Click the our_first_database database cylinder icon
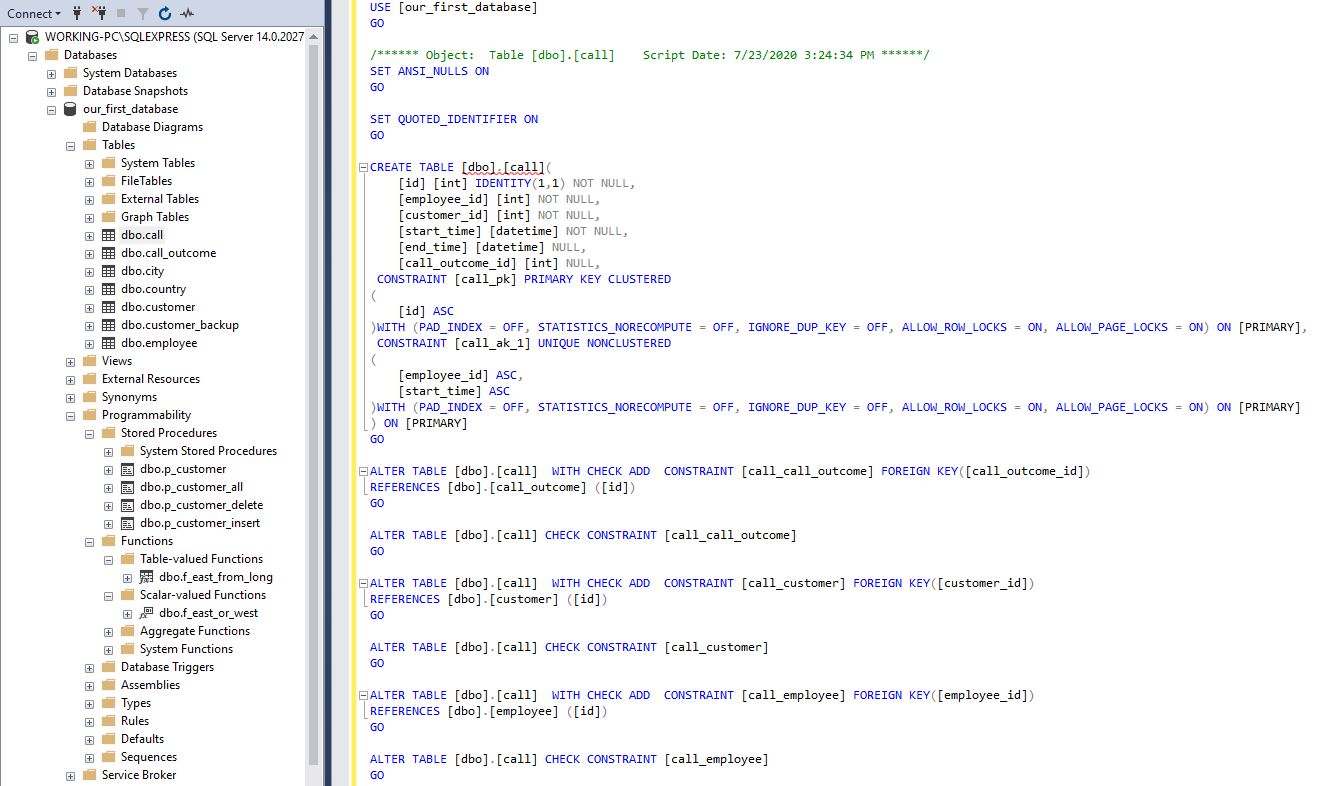This screenshot has width=1319, height=786. point(69,109)
